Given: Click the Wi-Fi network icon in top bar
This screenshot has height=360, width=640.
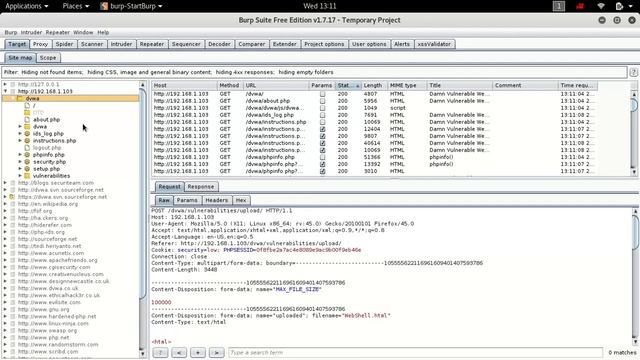Looking at the screenshot, I should [x=601, y=6].
